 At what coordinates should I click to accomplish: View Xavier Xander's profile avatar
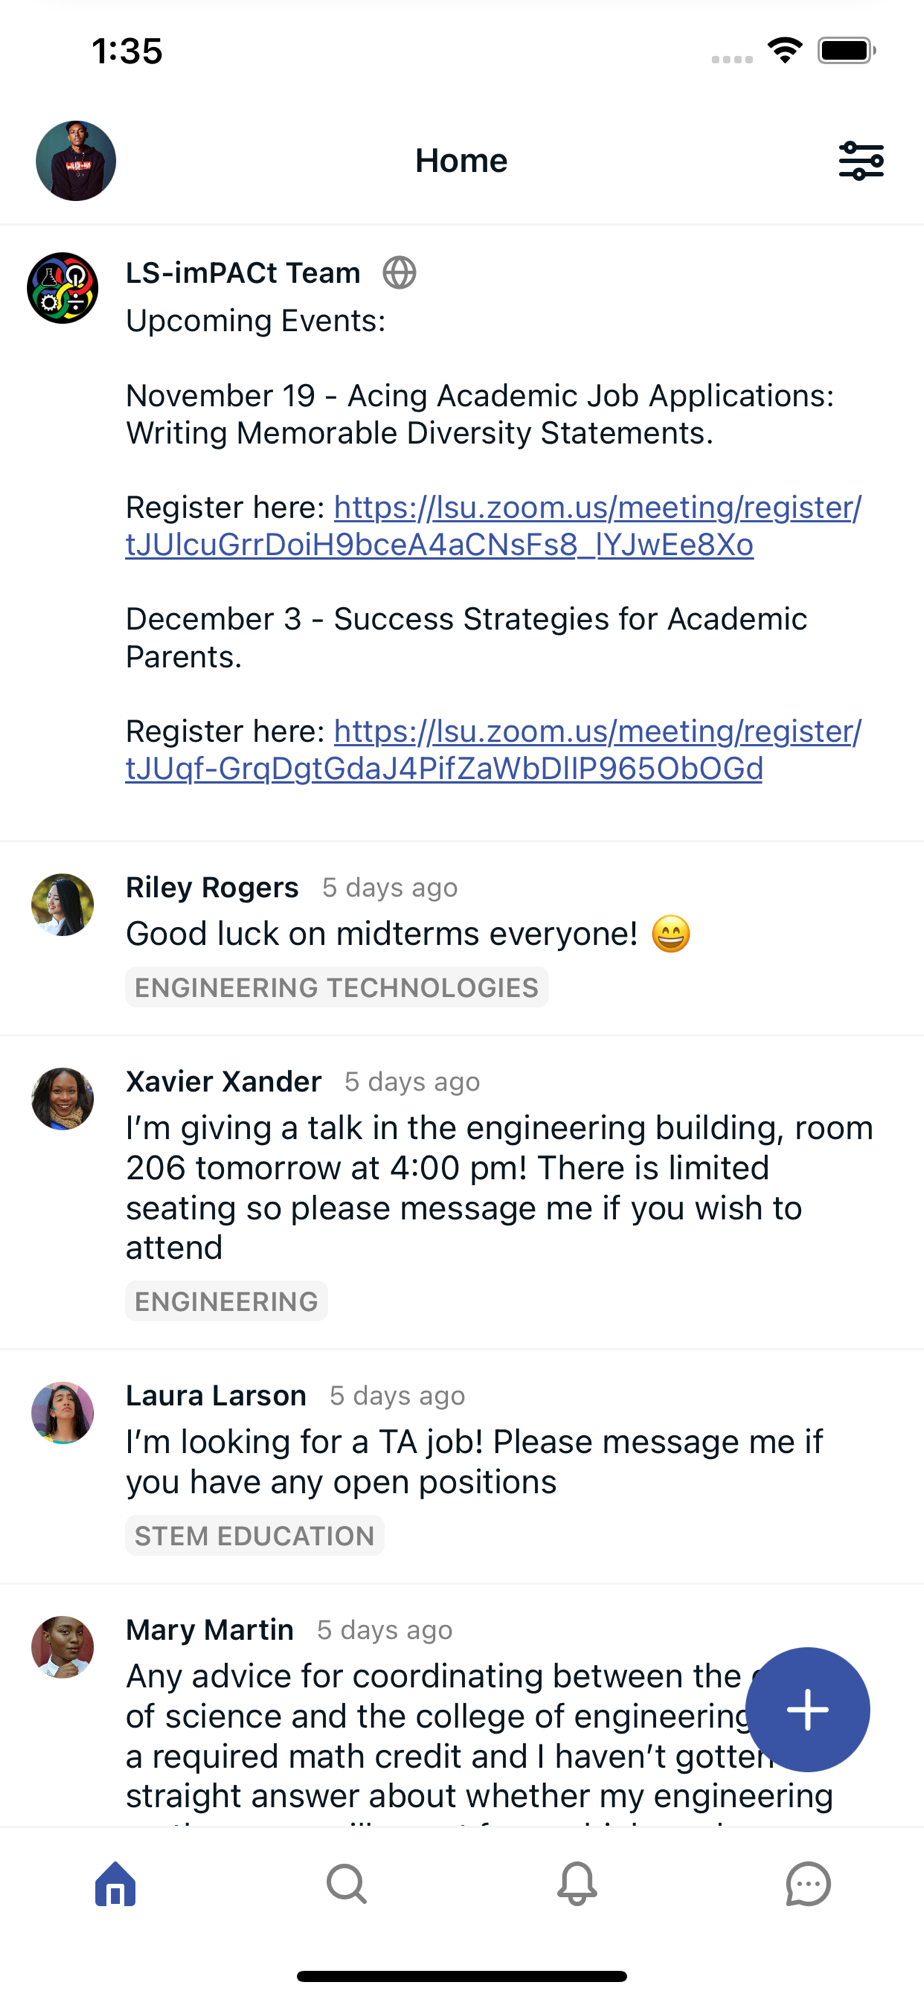click(x=62, y=1098)
